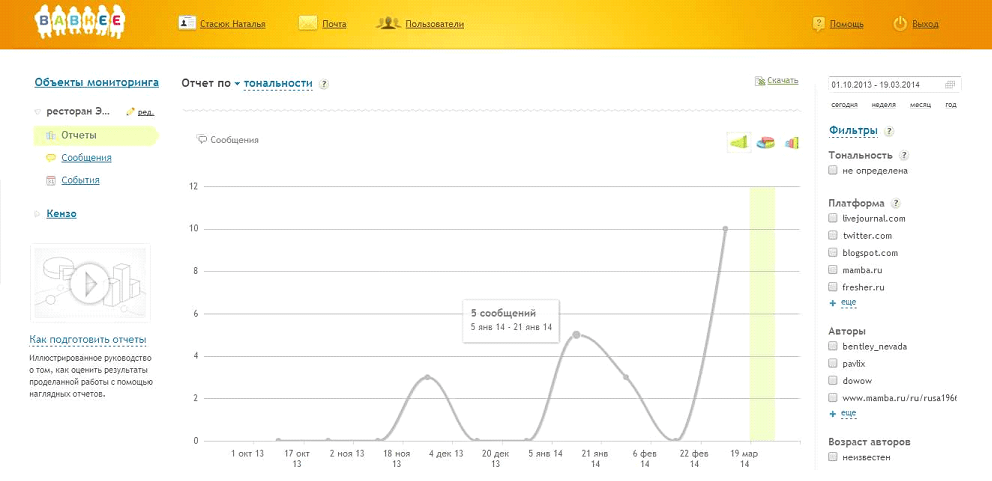Click the help question icon next to Фильтры
The image size is (992, 481).
889,131
